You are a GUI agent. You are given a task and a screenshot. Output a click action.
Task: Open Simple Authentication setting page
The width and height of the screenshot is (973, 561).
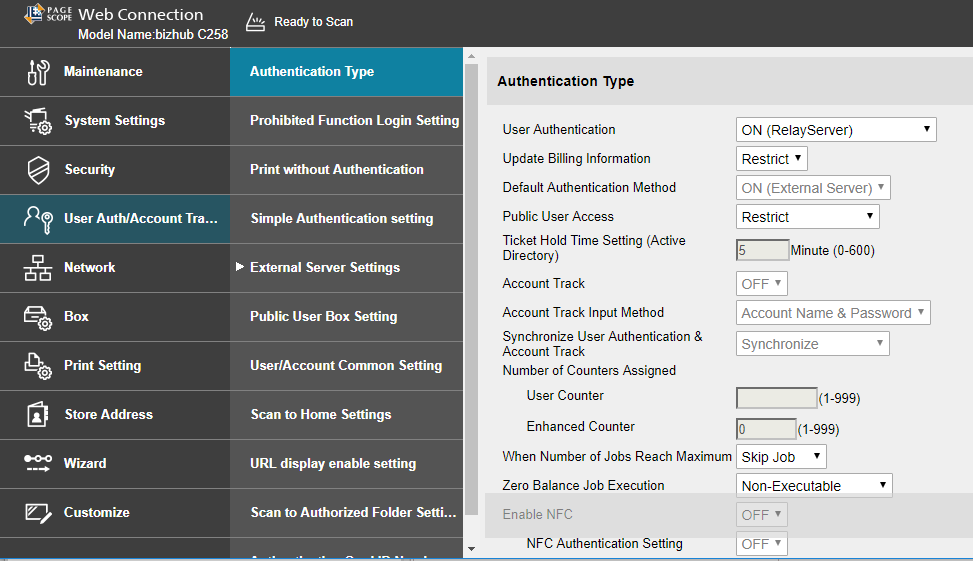click(x=341, y=219)
